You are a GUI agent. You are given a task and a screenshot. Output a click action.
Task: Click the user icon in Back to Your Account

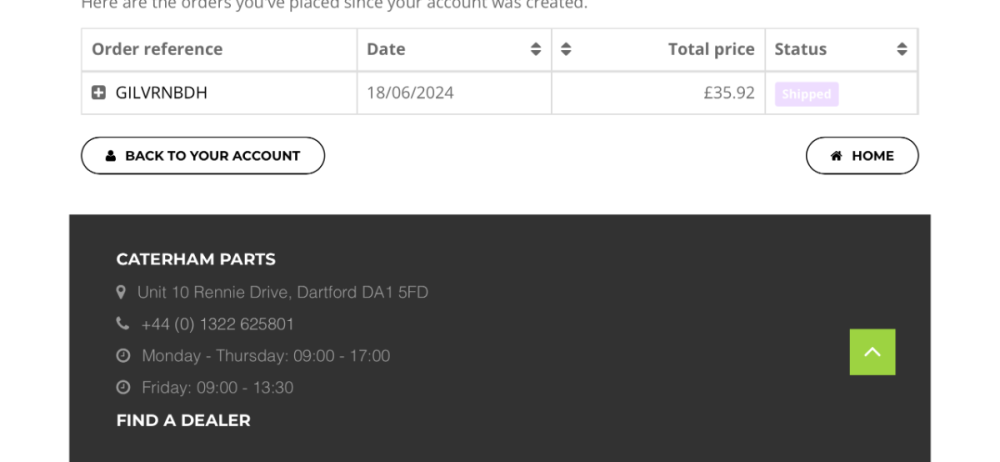(x=110, y=156)
